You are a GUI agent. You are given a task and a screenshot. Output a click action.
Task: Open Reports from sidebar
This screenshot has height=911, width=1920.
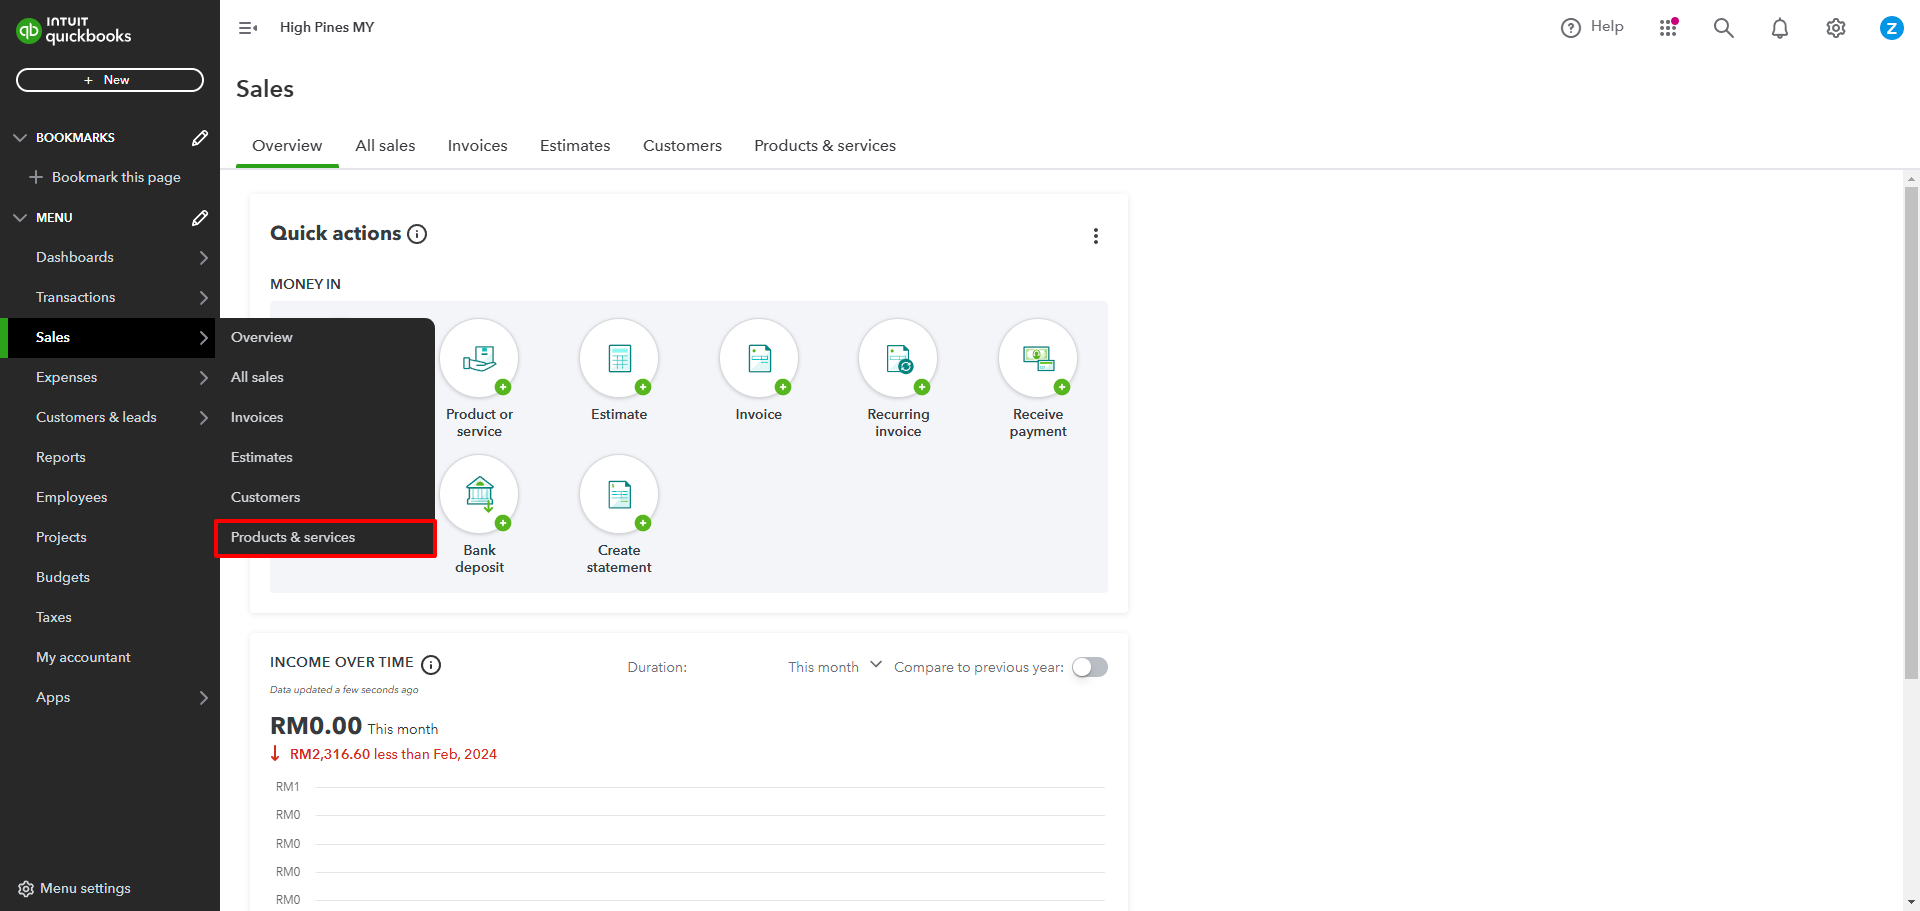(110, 457)
